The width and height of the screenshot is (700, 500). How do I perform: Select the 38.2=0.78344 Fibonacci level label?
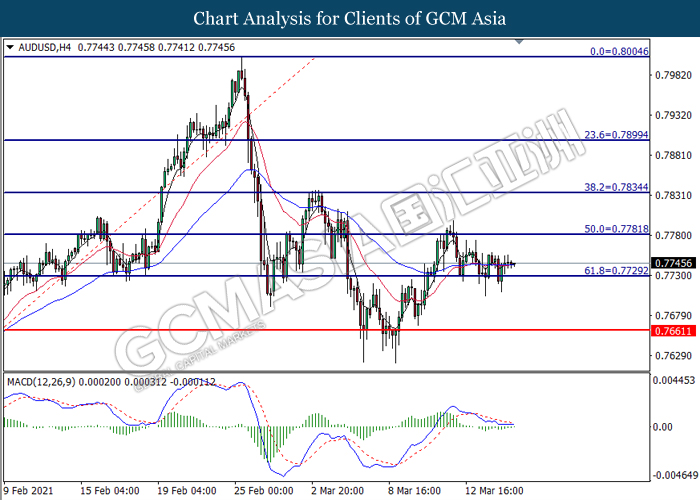(617, 187)
